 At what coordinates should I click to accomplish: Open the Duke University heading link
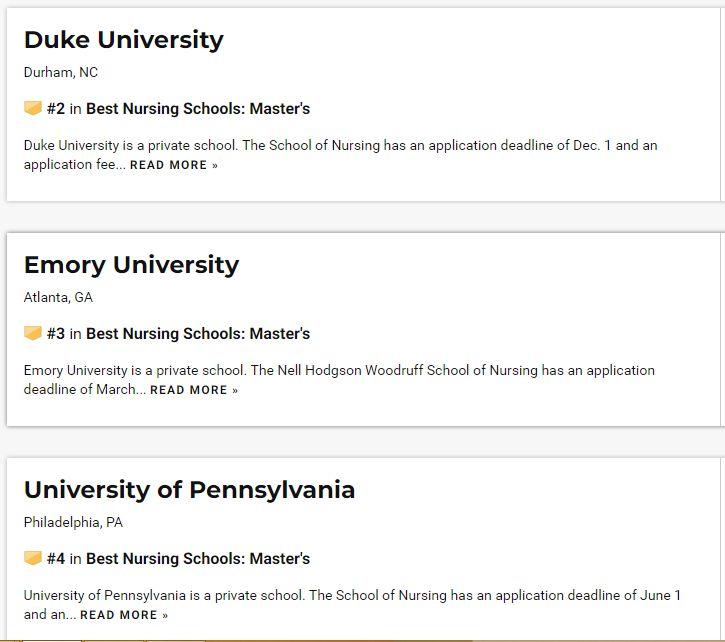click(123, 40)
